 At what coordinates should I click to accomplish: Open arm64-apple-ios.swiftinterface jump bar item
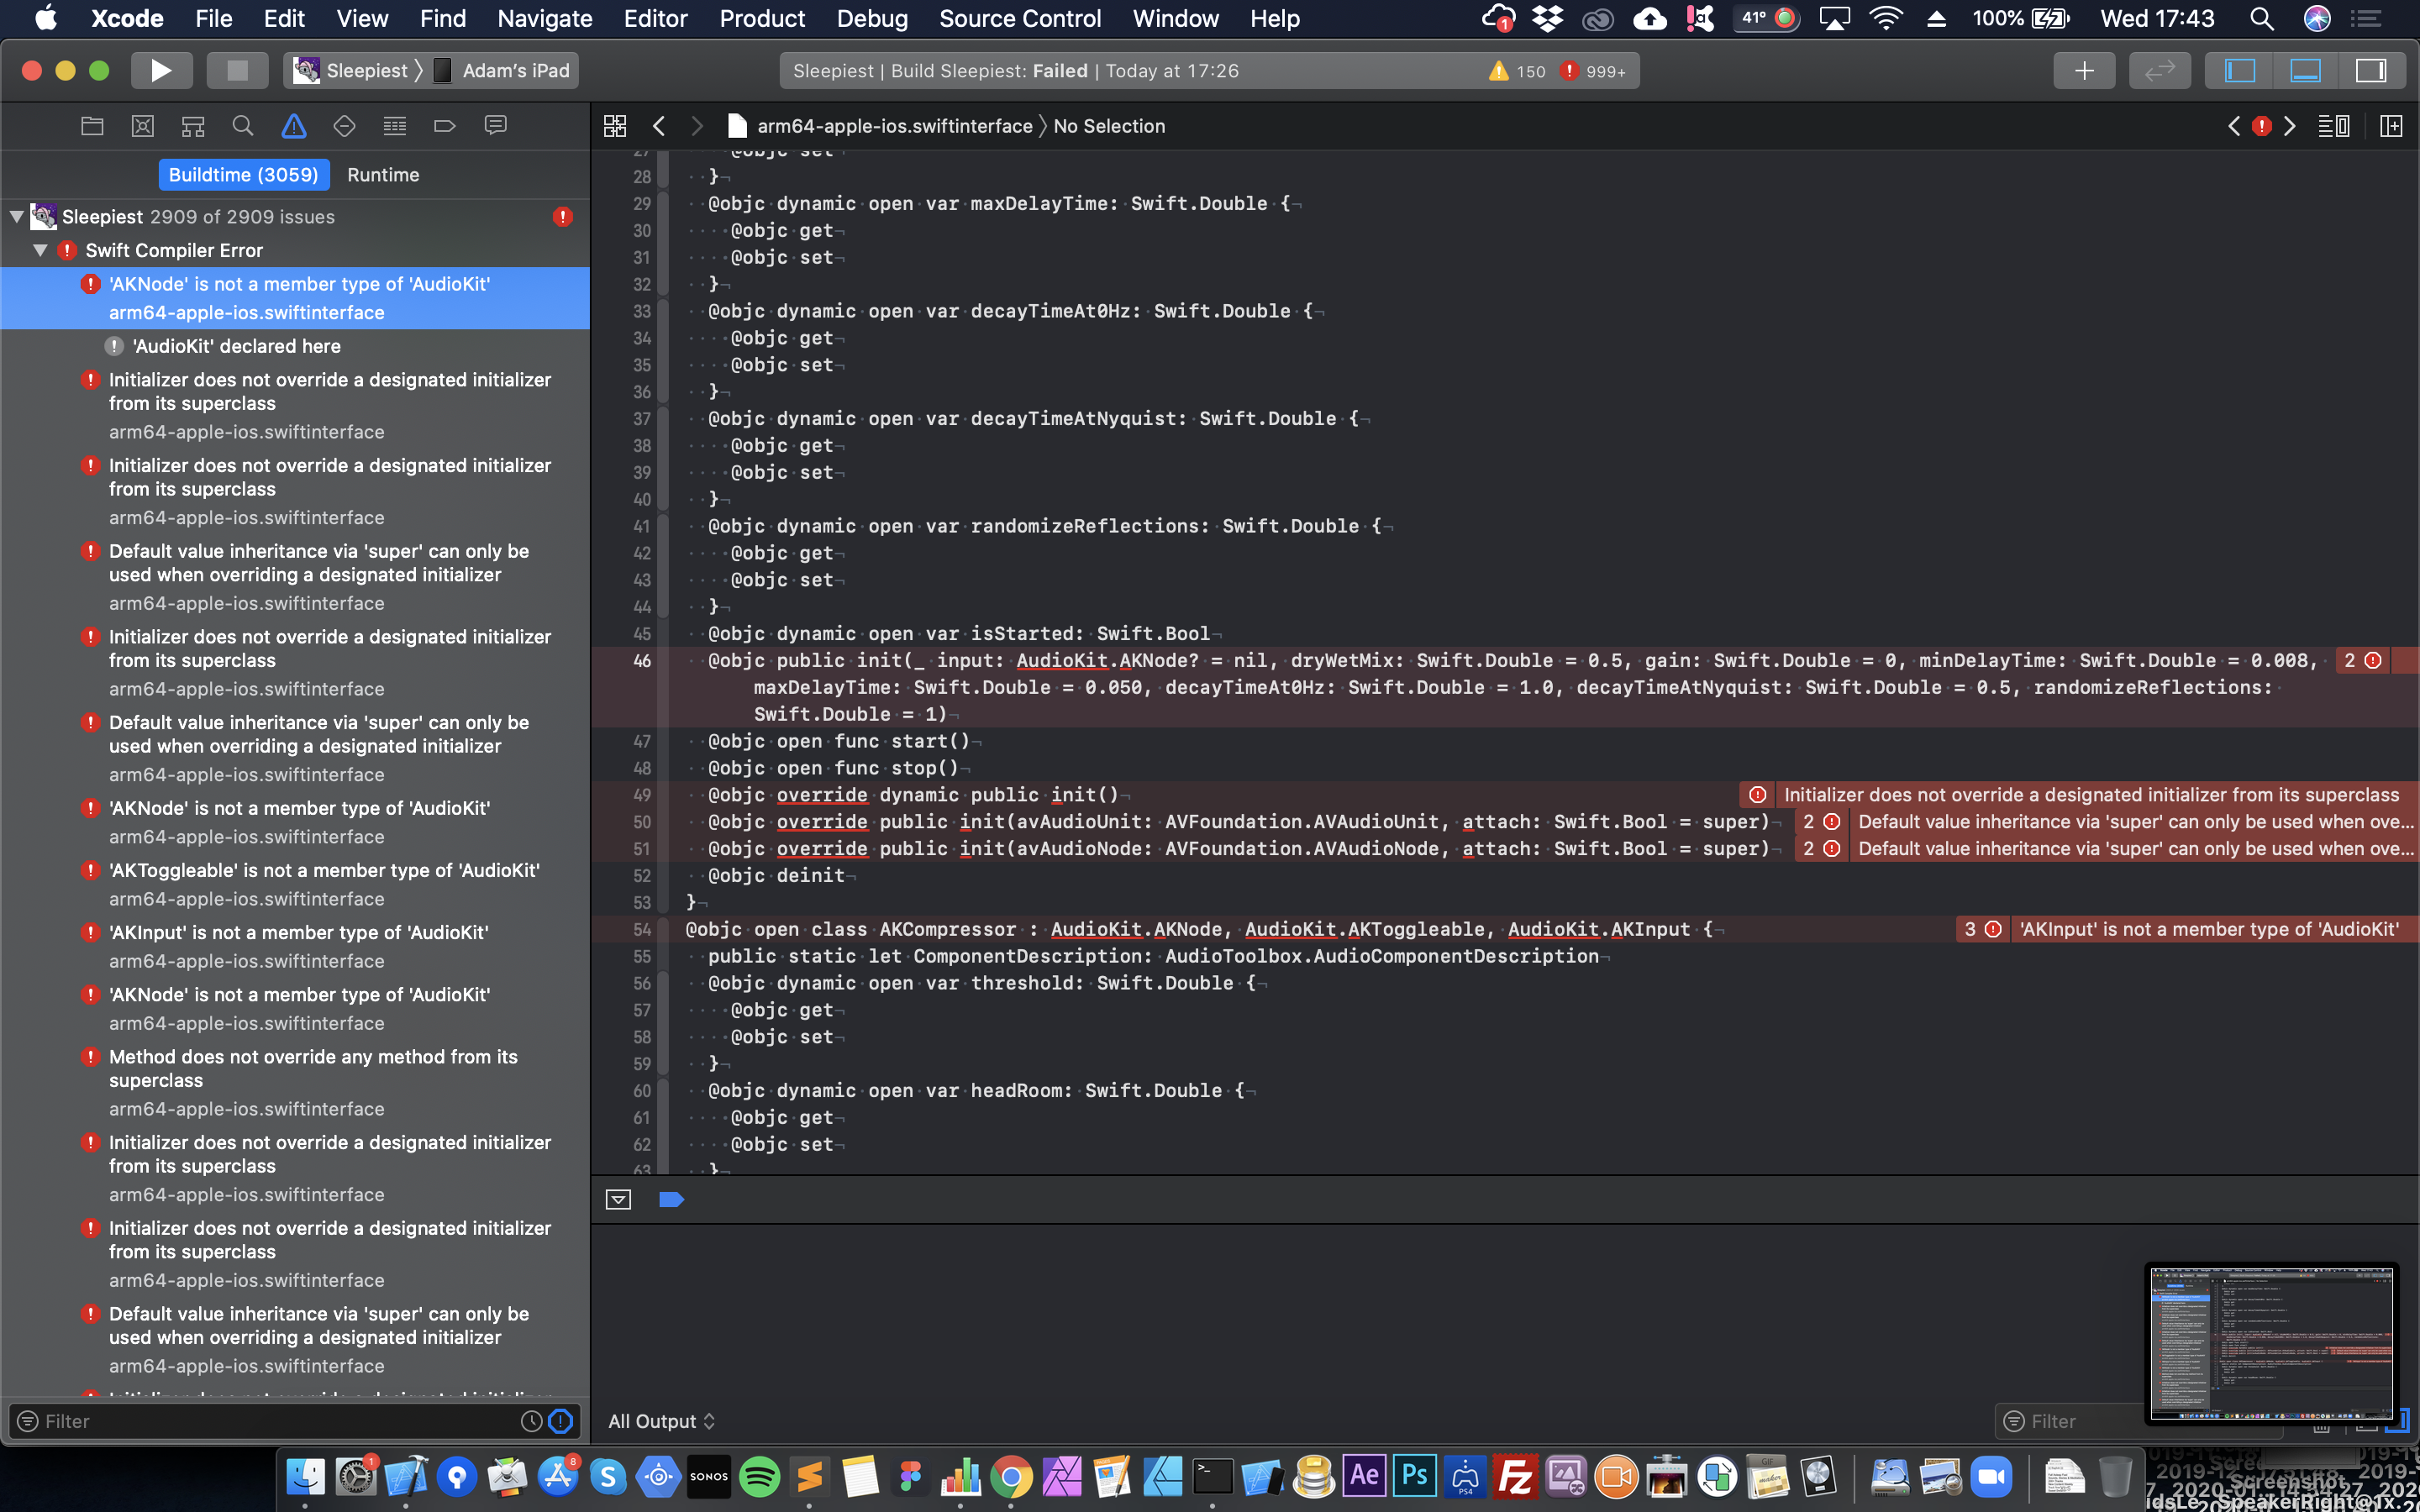881,126
